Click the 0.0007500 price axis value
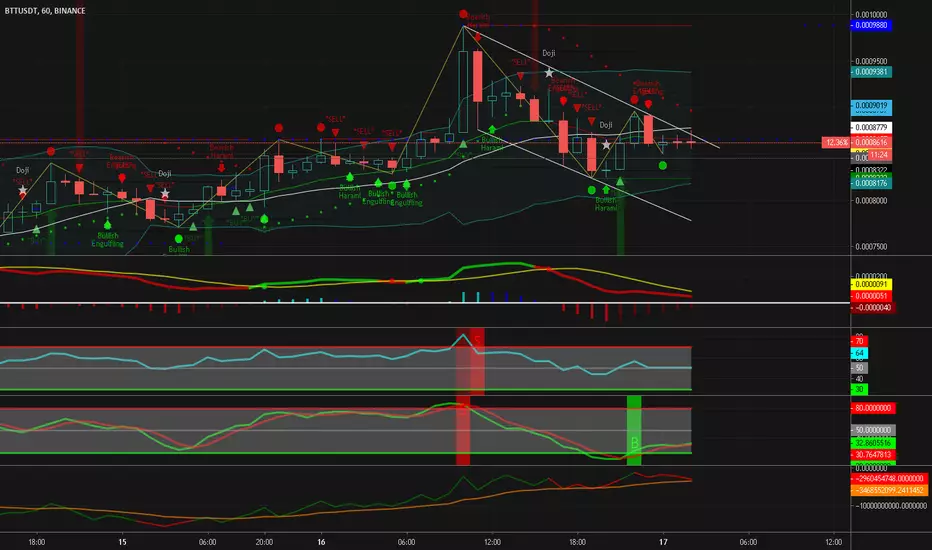The image size is (932, 550). point(871,247)
